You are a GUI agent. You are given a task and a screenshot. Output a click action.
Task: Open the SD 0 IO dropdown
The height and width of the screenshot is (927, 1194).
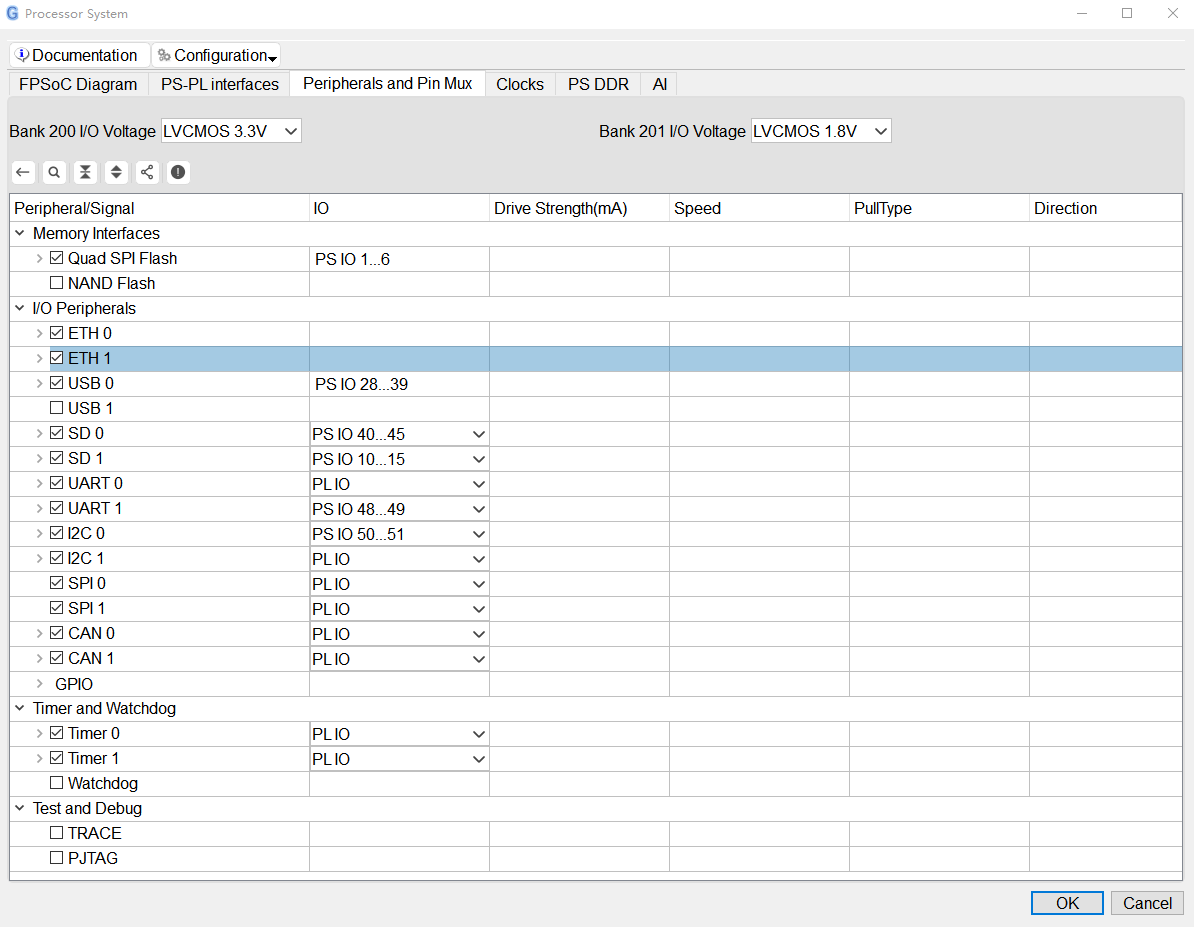(399, 434)
